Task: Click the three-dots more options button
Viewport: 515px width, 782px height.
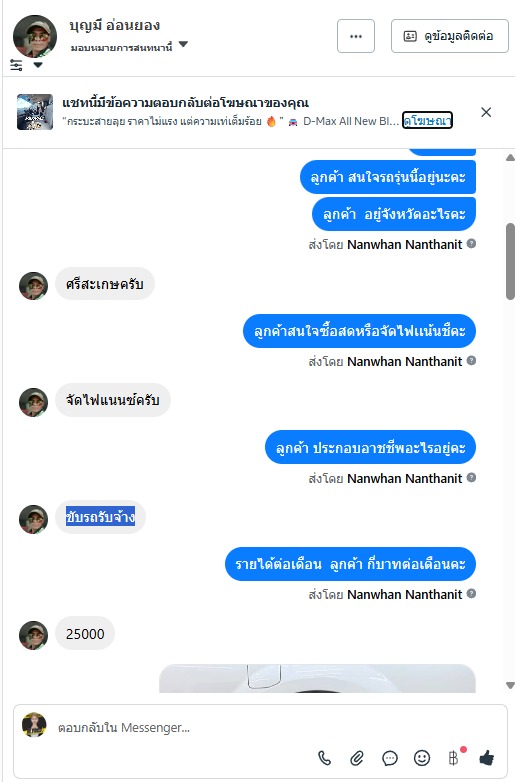Action: 355,36
